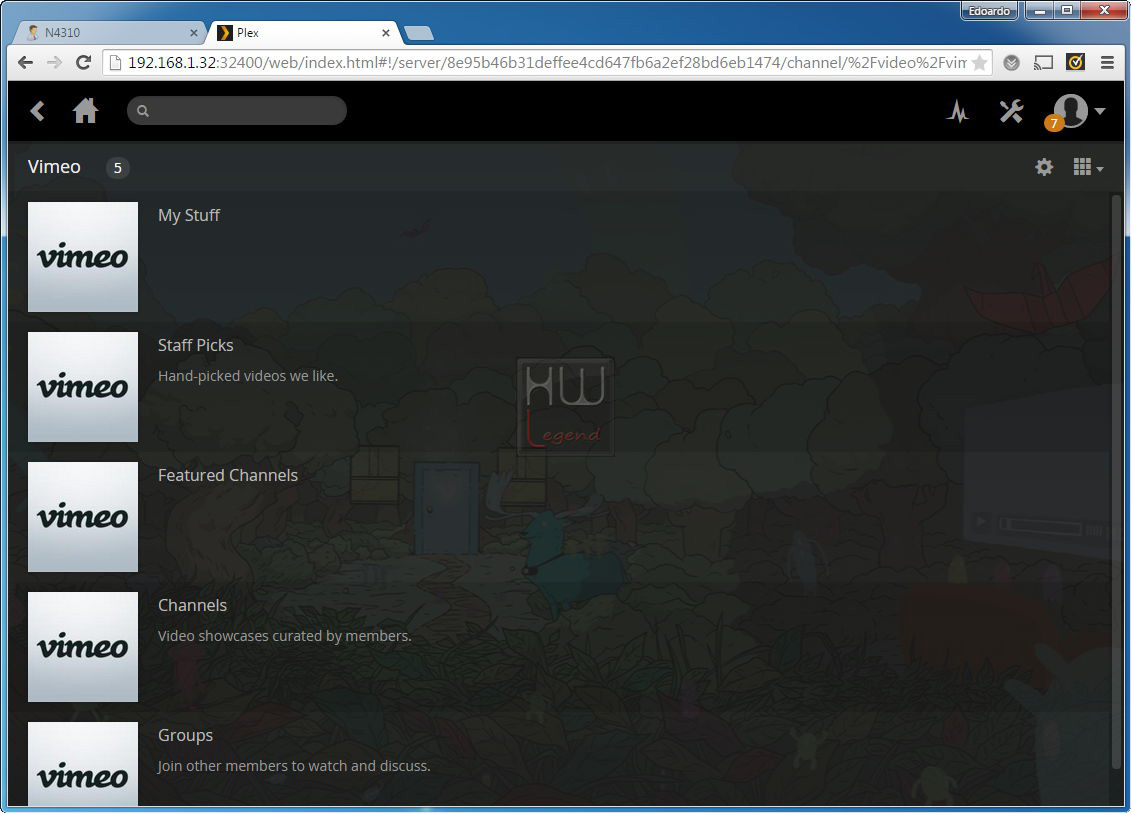Open the Featured Channels title
The height and width of the screenshot is (814, 1132).
(x=228, y=475)
